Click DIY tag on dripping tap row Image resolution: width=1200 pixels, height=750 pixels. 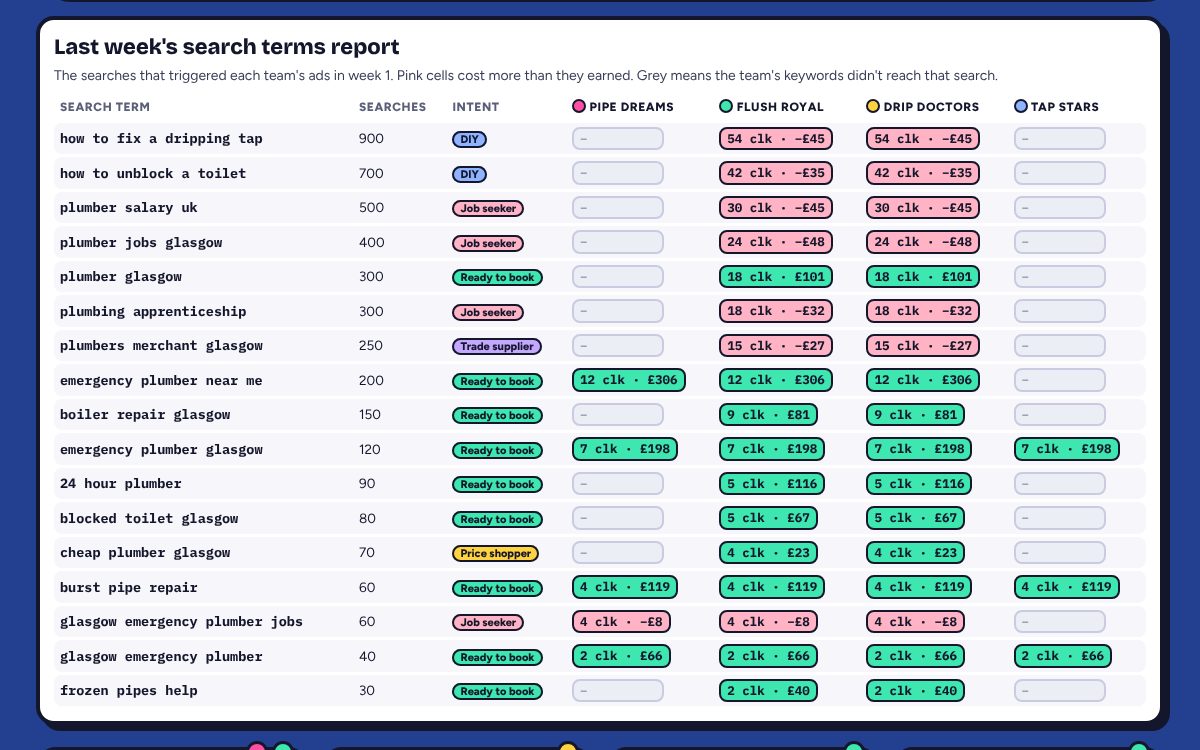[x=469, y=140]
